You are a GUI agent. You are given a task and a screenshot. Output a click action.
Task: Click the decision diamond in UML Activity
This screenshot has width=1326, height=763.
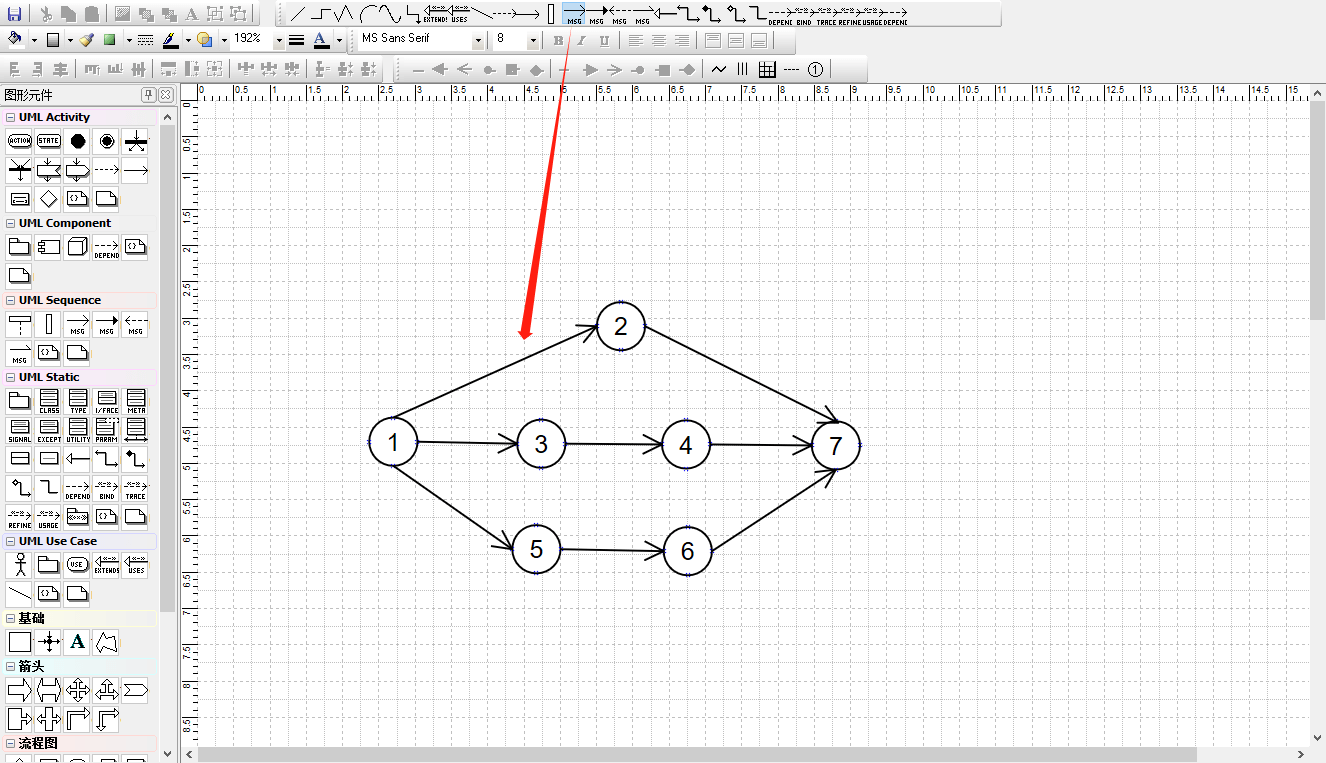[48, 198]
